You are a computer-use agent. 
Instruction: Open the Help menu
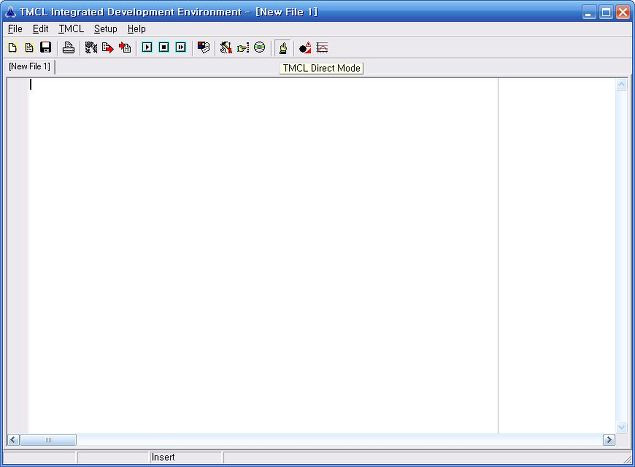(136, 29)
